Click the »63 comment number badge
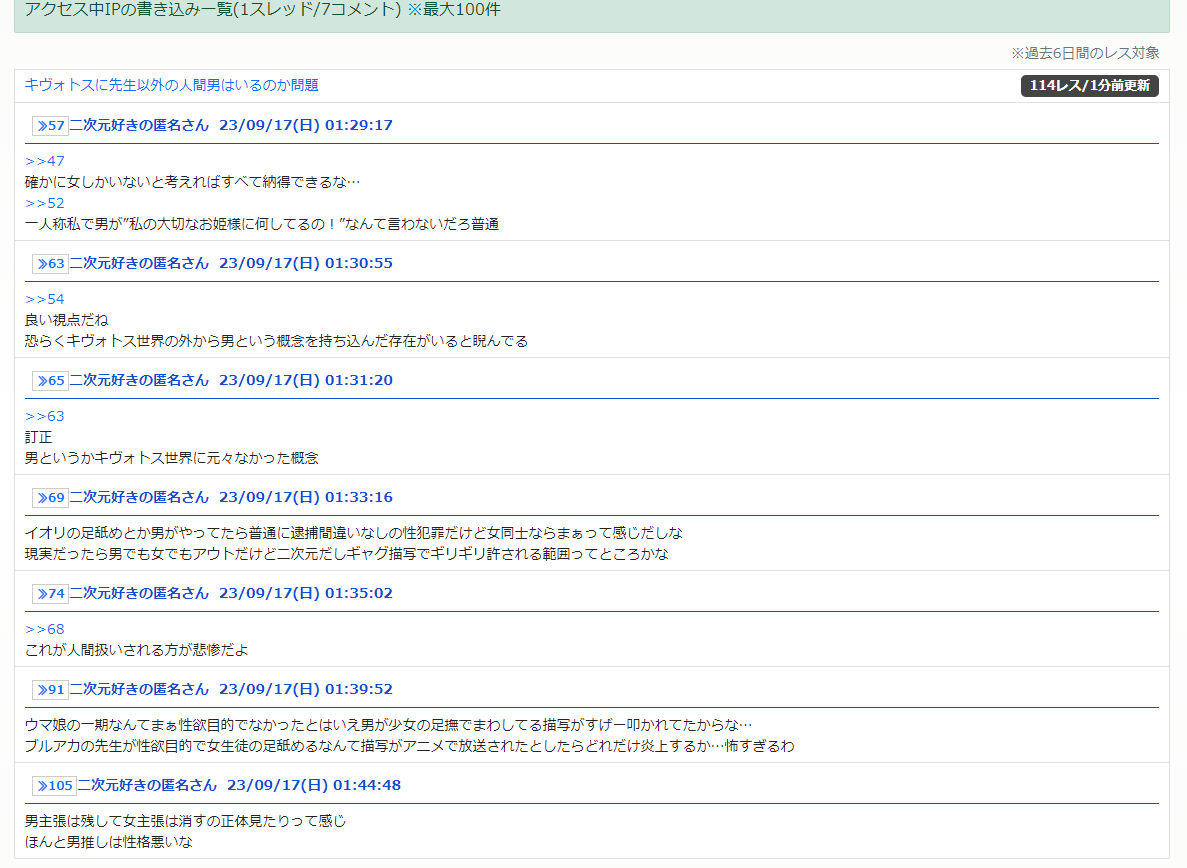The height and width of the screenshot is (868, 1187). [x=50, y=264]
